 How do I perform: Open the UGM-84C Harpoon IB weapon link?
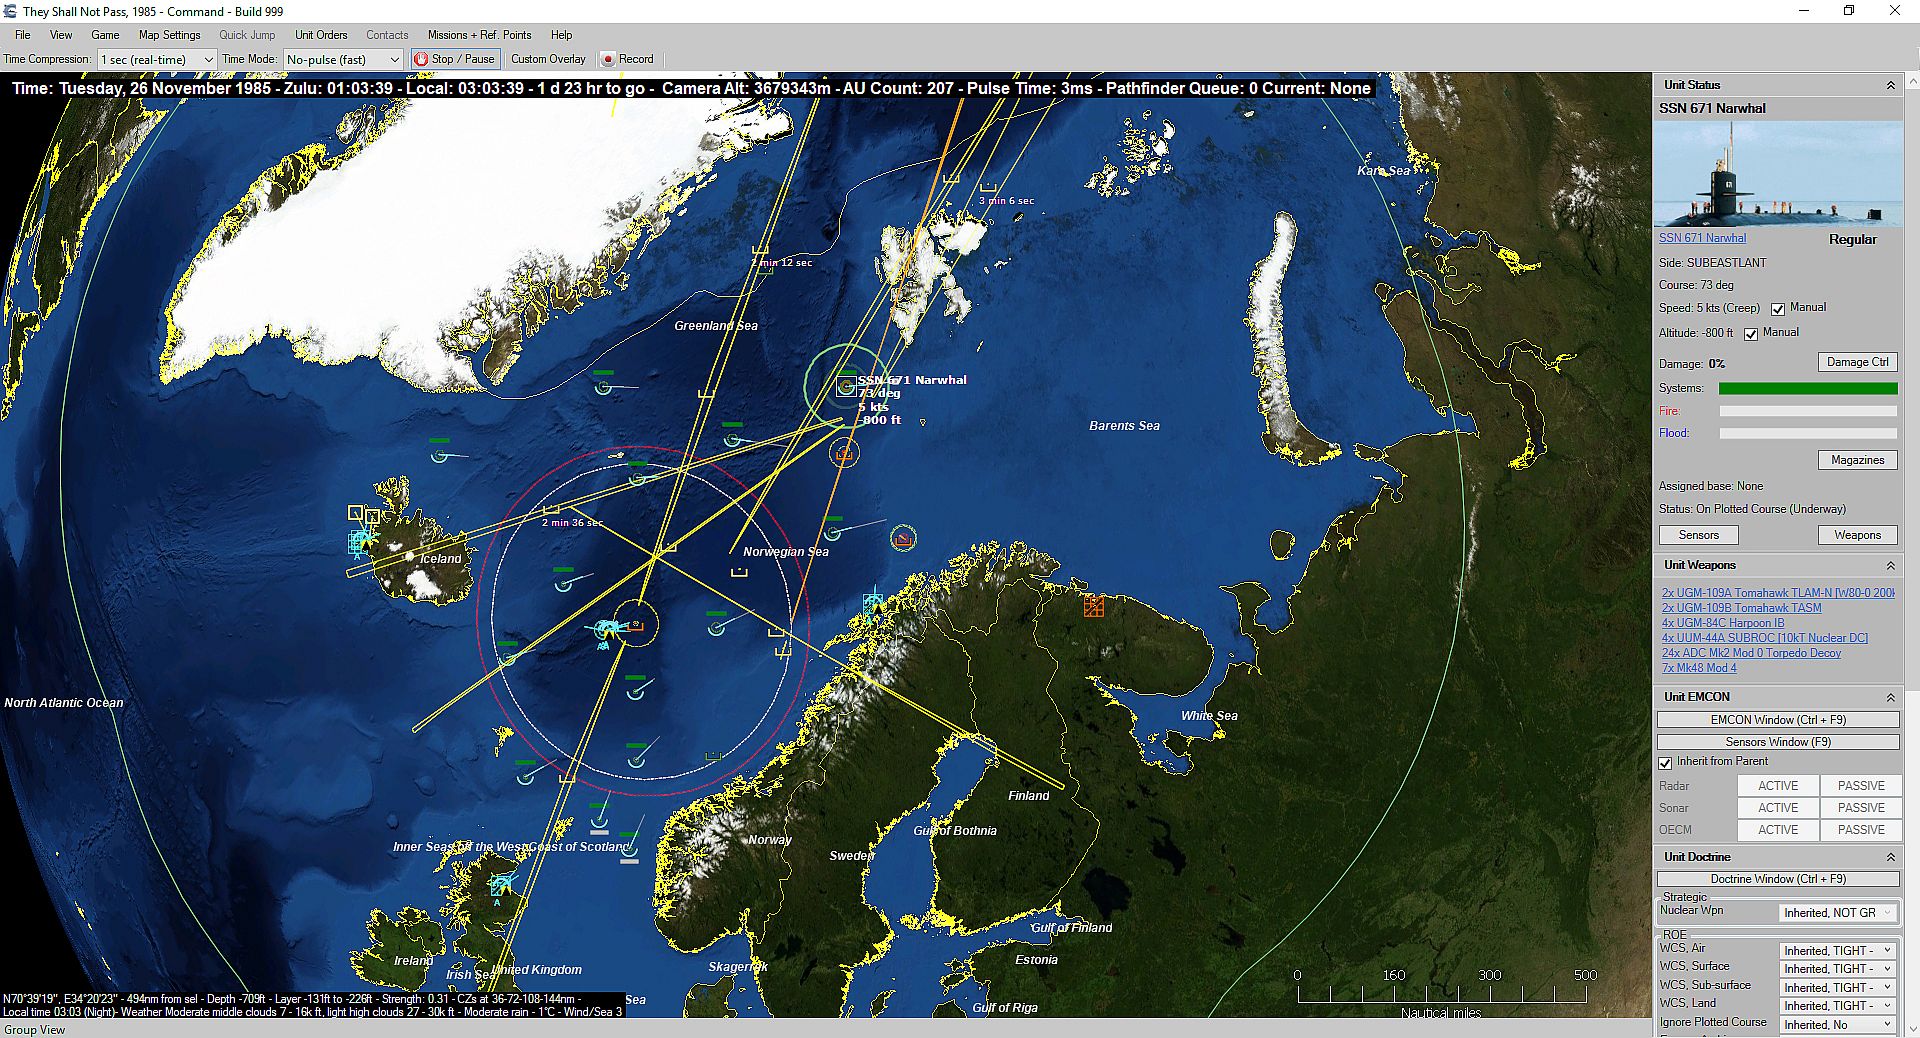[x=1722, y=623]
